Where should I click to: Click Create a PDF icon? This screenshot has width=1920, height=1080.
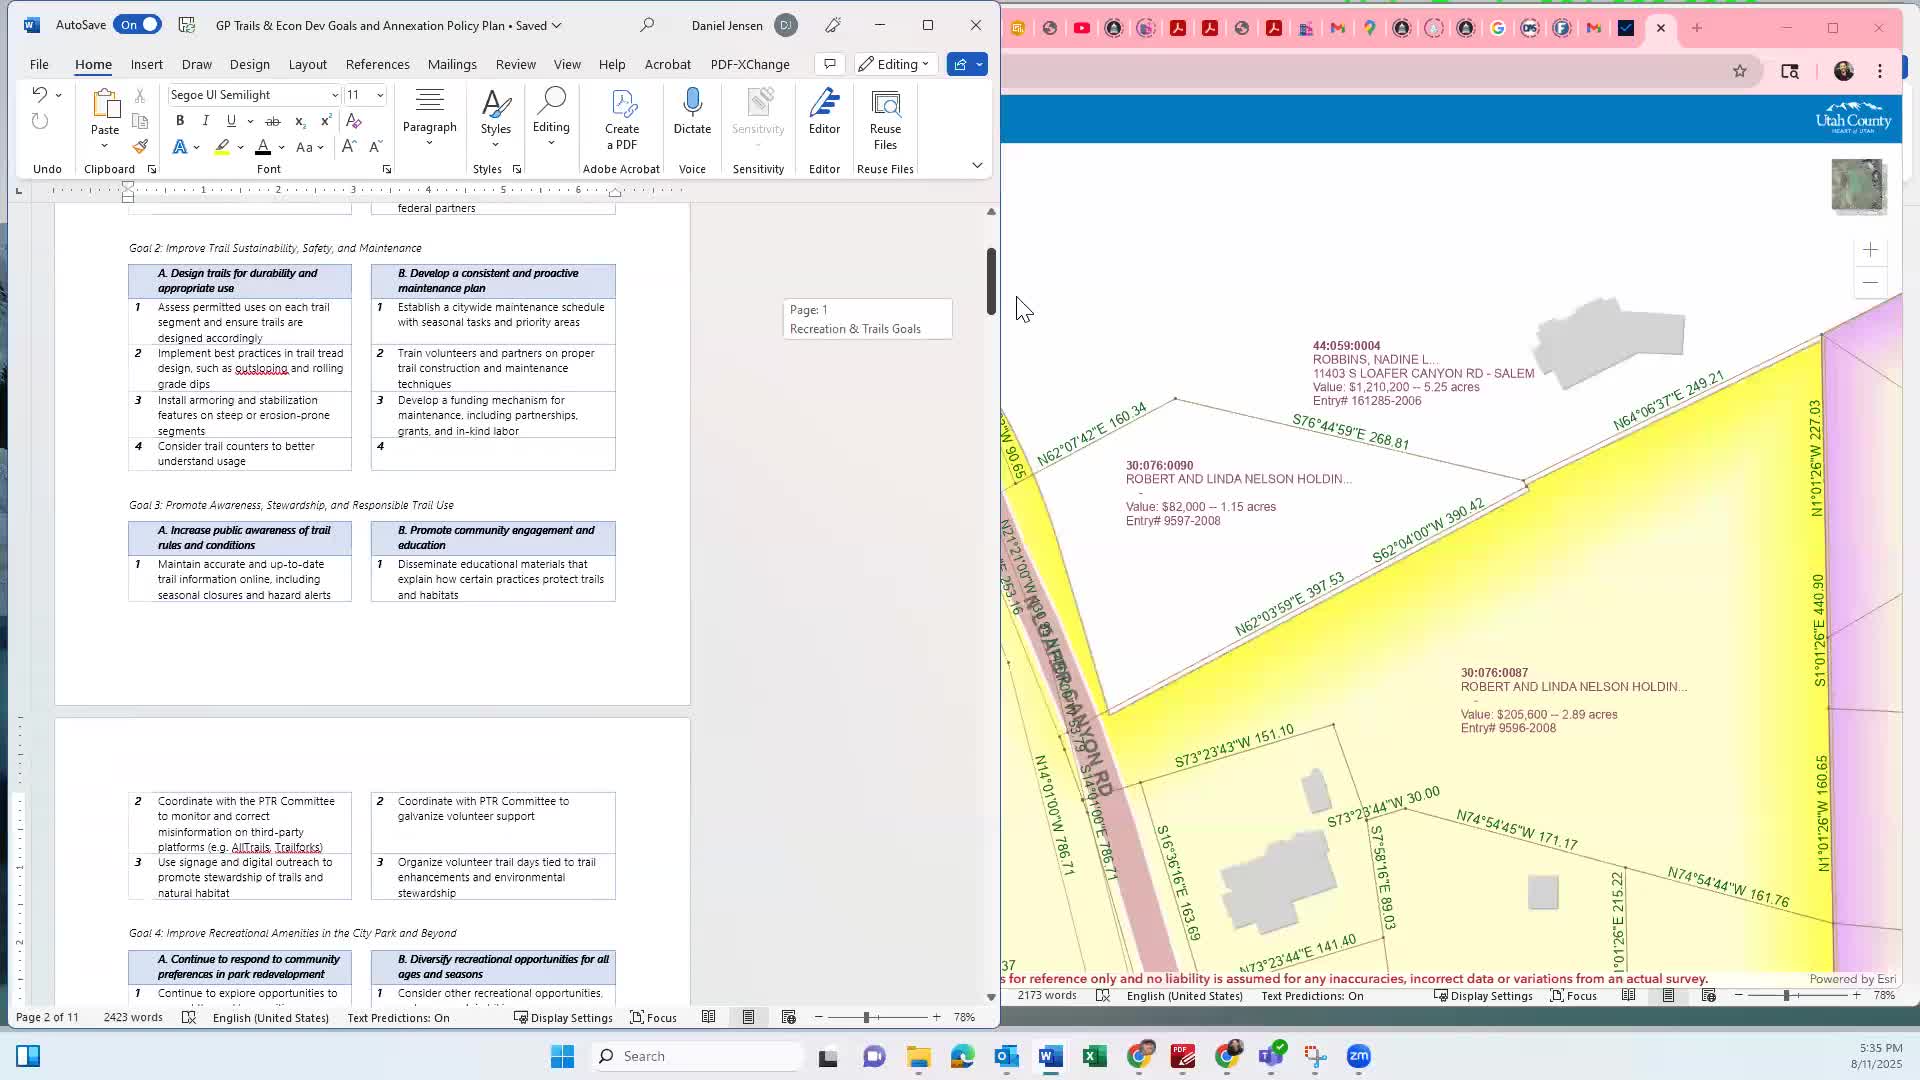622,104
